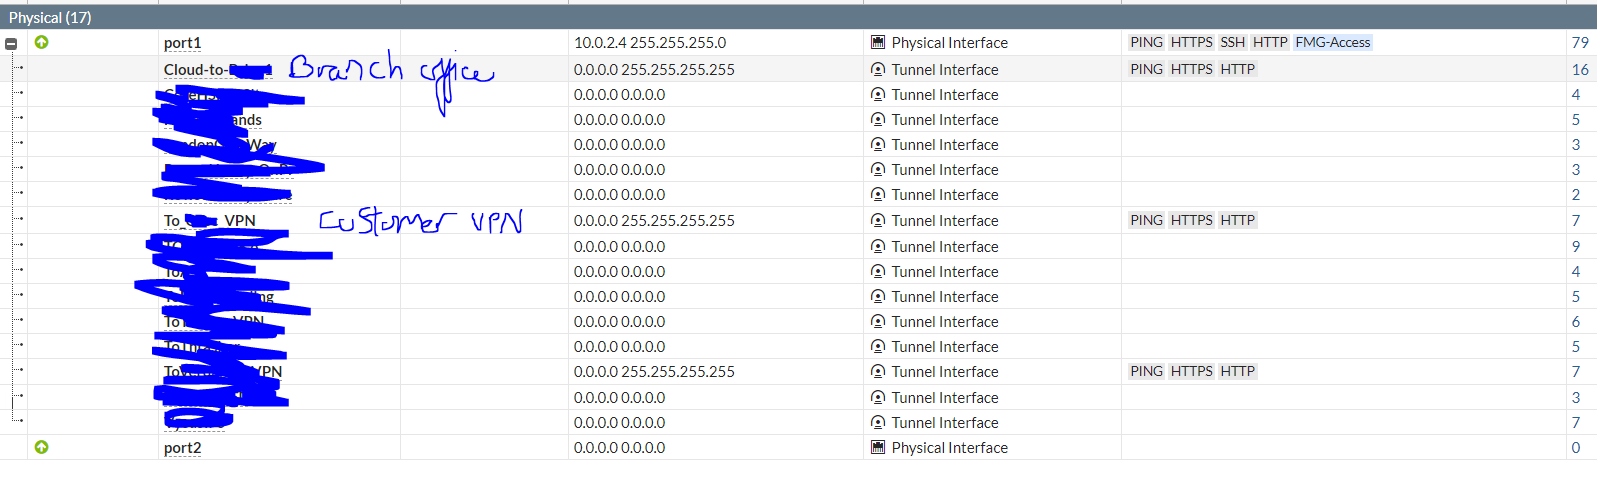Open reference count 79 for port1
The image size is (1597, 481).
(1580, 42)
